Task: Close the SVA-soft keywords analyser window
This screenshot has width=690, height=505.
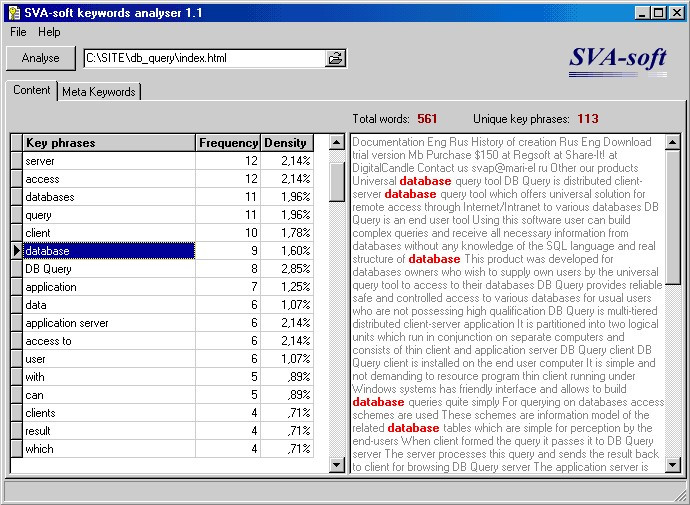Action: [677, 13]
